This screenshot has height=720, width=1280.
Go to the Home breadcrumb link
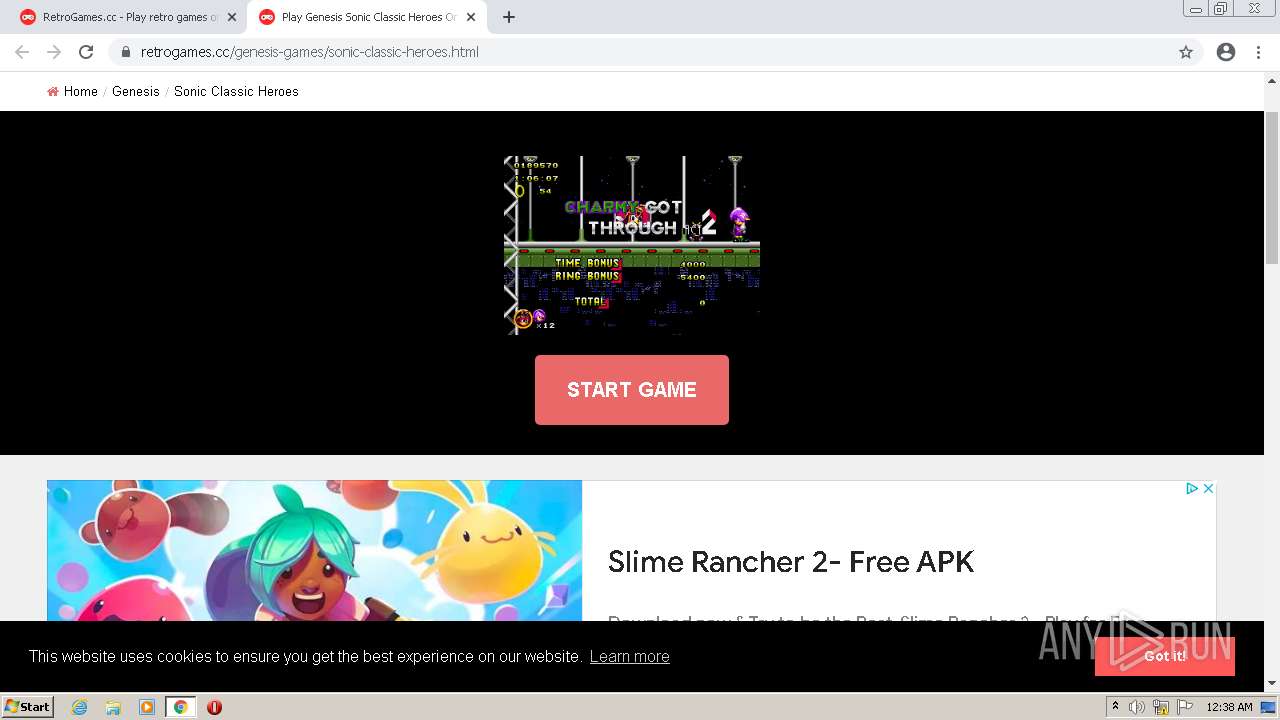[81, 91]
